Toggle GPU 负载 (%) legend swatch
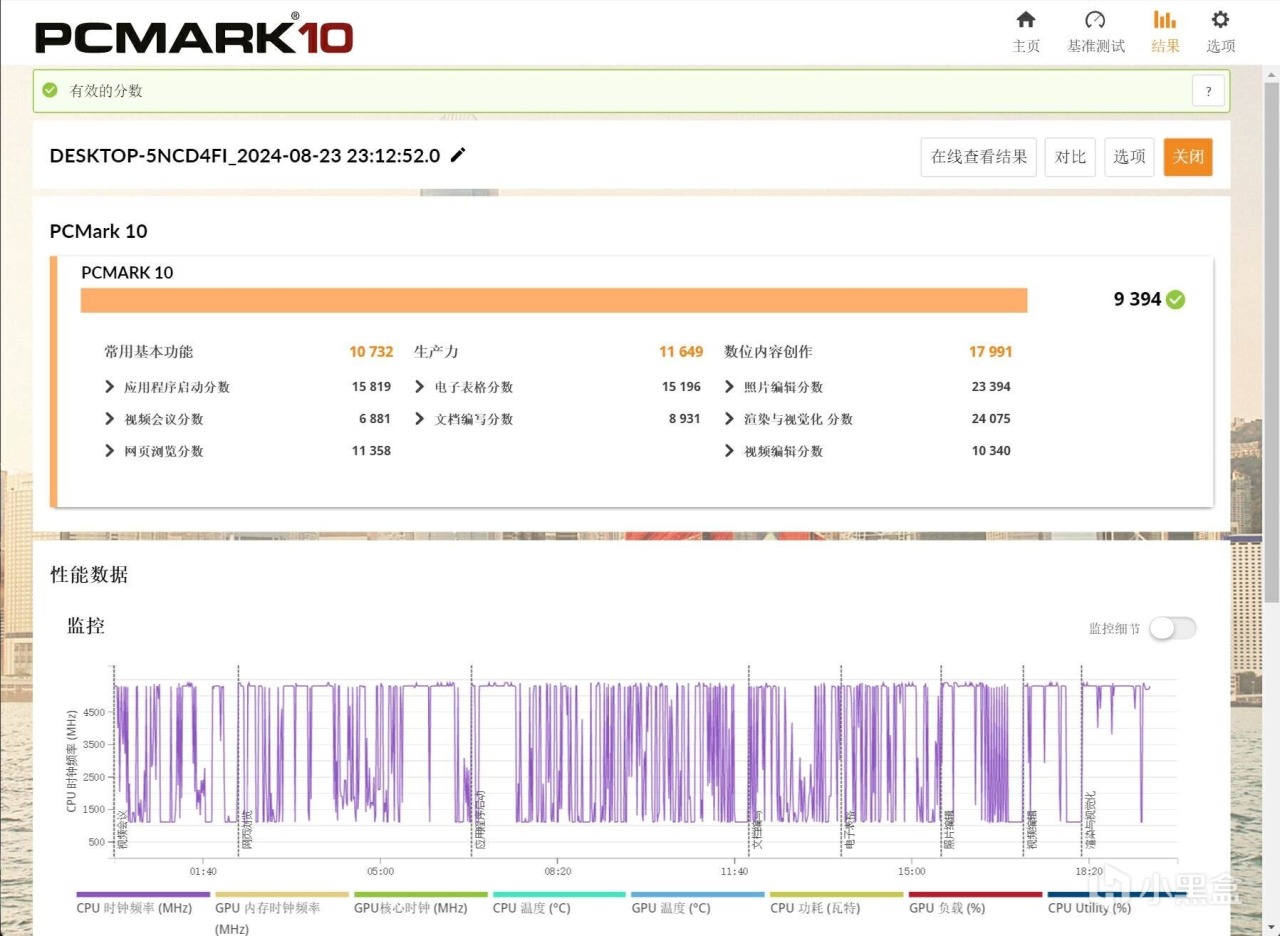This screenshot has width=1280, height=936. [x=975, y=895]
